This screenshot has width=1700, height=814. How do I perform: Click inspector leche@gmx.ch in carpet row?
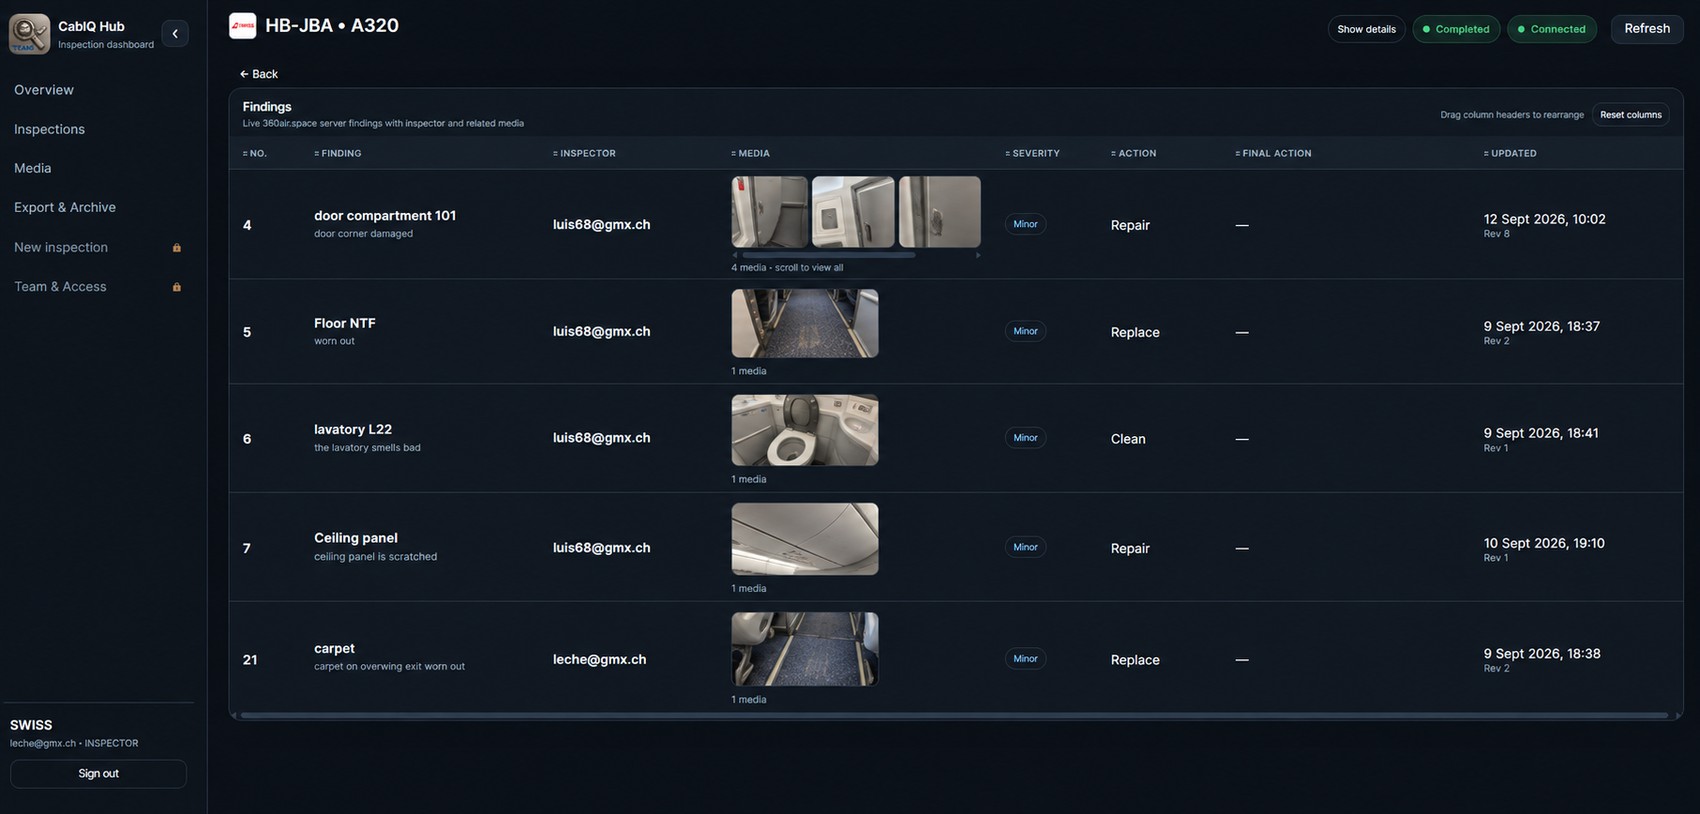point(599,660)
